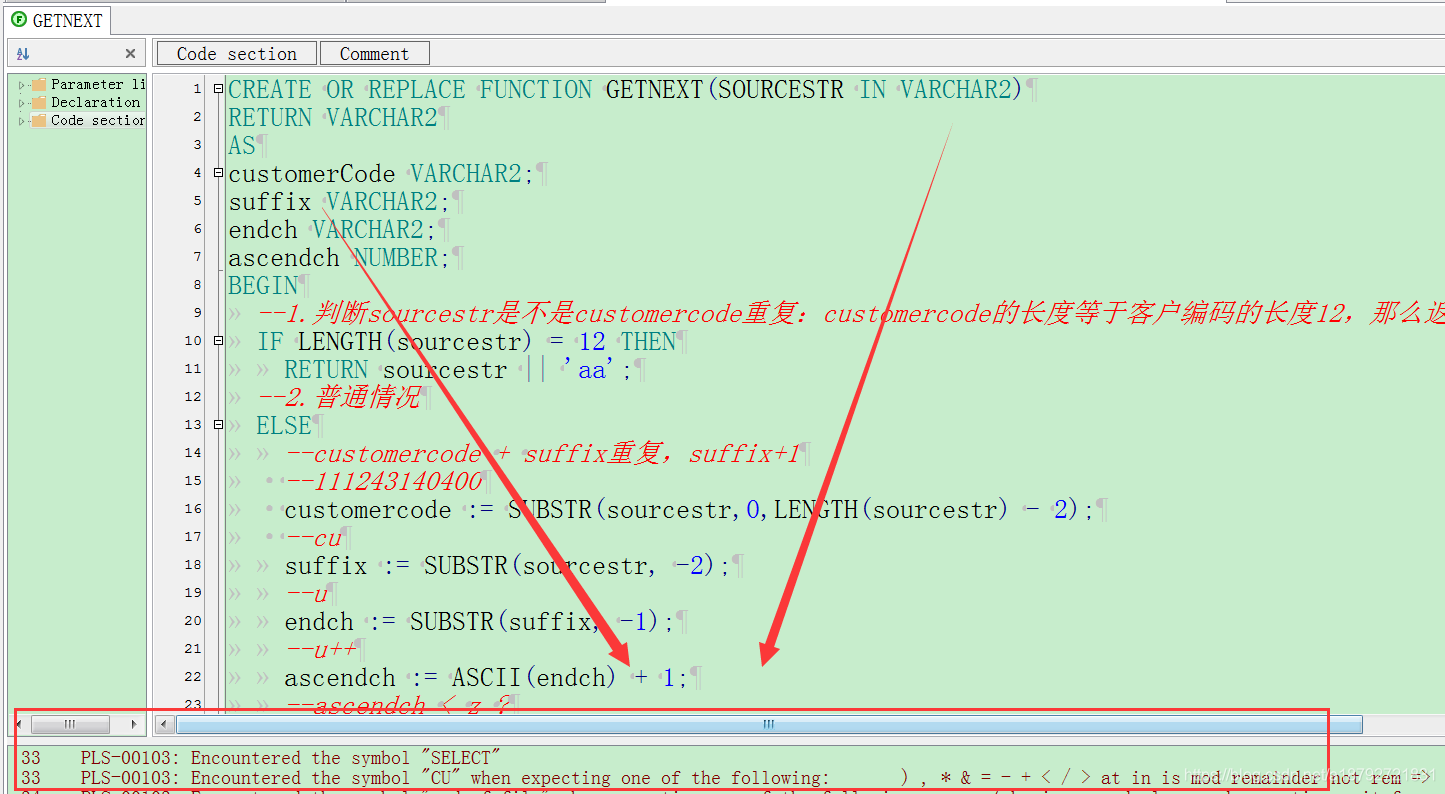Expand the Code section tree node

pos(22,121)
